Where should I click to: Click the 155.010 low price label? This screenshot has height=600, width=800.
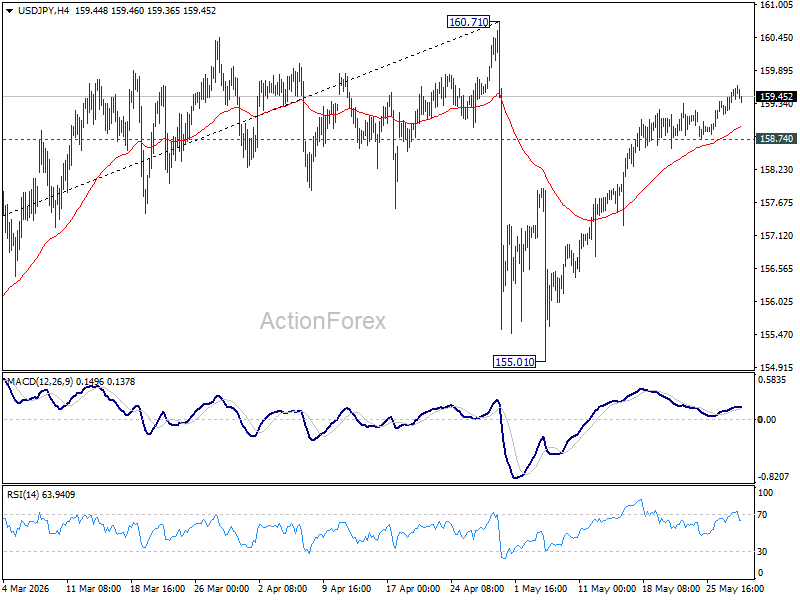coord(515,362)
